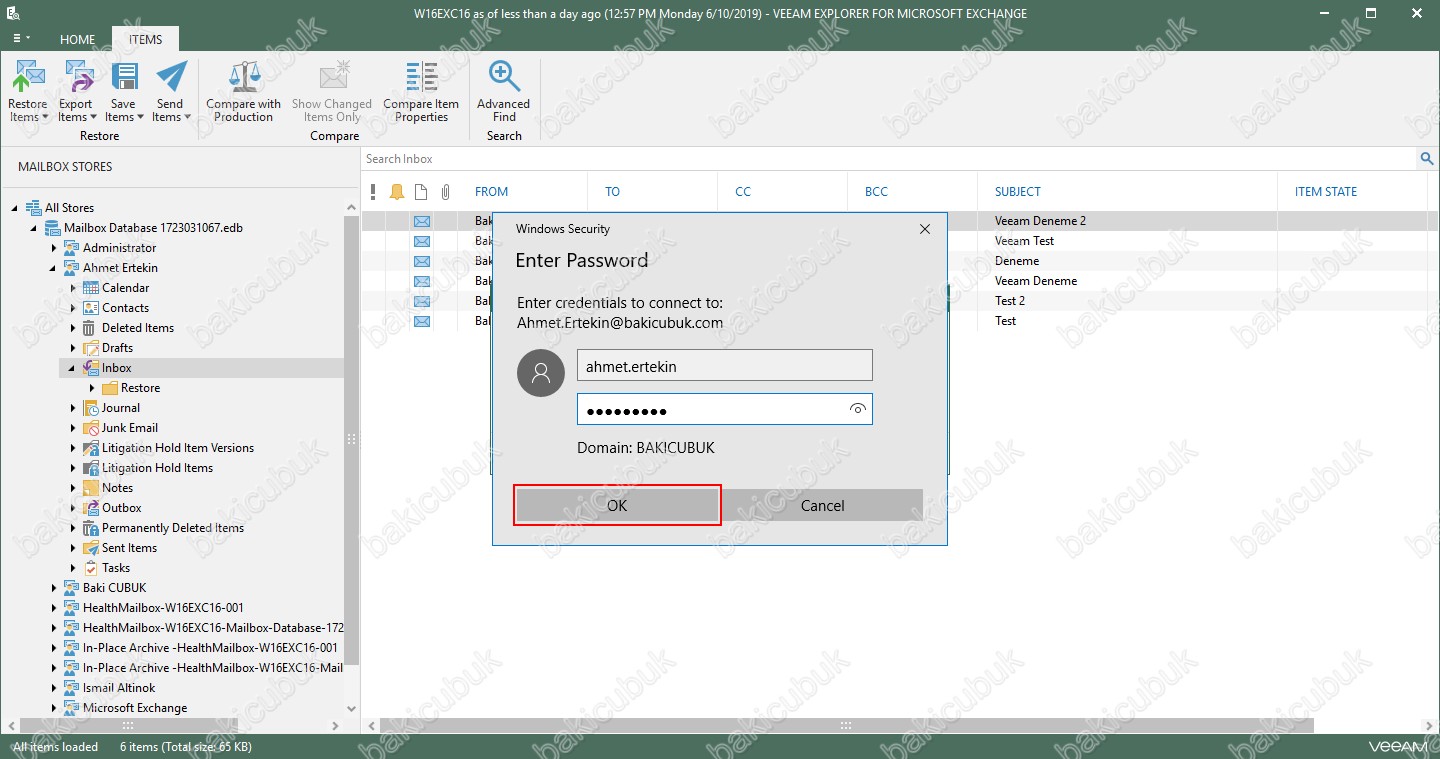Image resolution: width=1440 pixels, height=759 pixels.
Task: Select Litigation Hold Item Versions folder
Action: coord(178,448)
